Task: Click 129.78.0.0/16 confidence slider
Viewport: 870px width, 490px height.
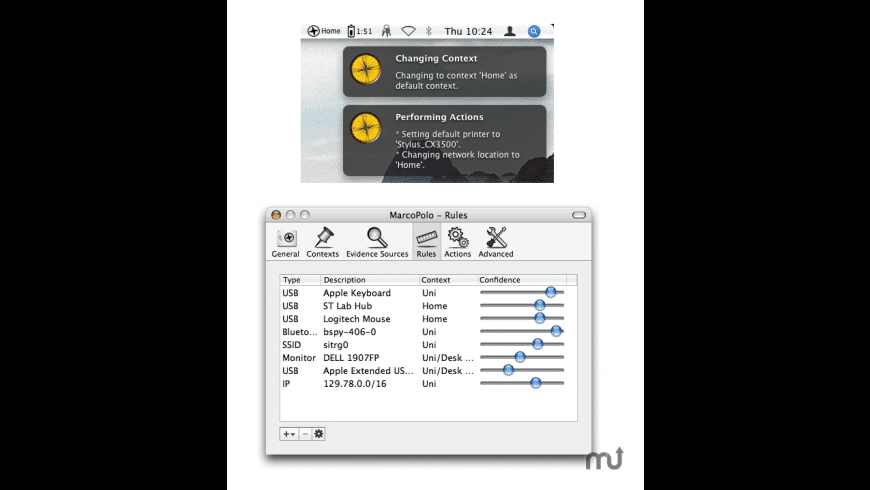Action: tap(535, 383)
